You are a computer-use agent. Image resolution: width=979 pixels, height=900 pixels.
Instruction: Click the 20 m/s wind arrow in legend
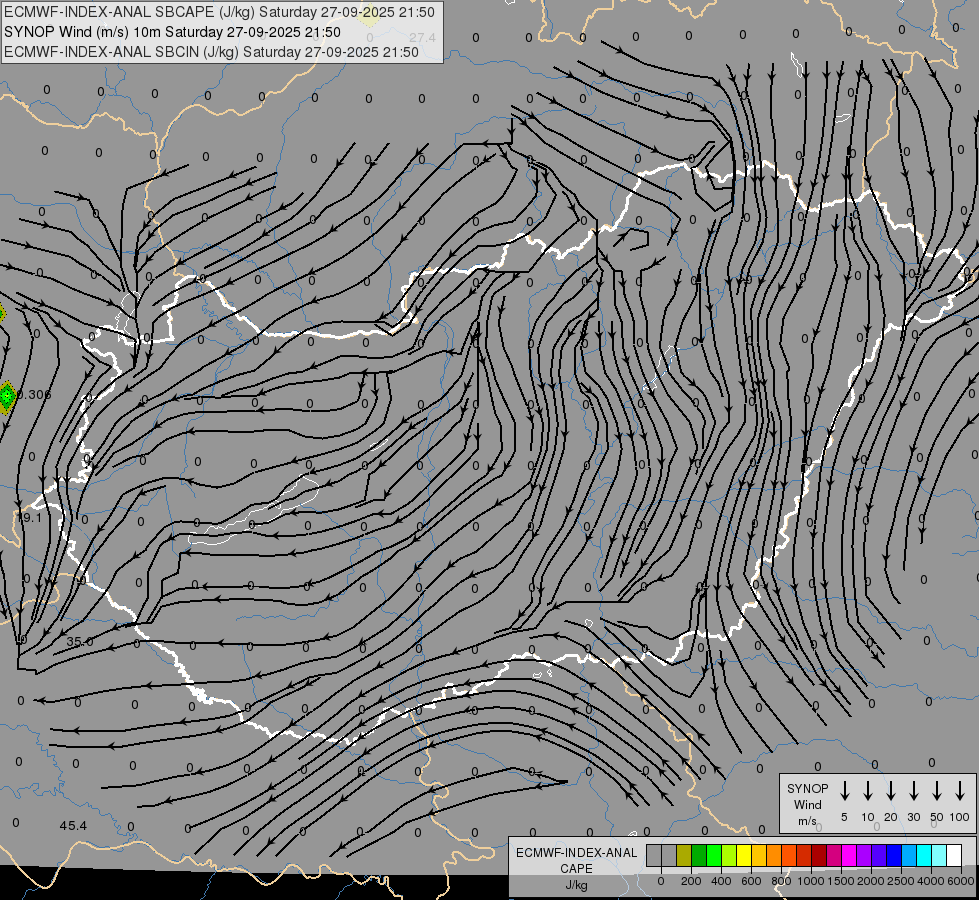(x=891, y=791)
